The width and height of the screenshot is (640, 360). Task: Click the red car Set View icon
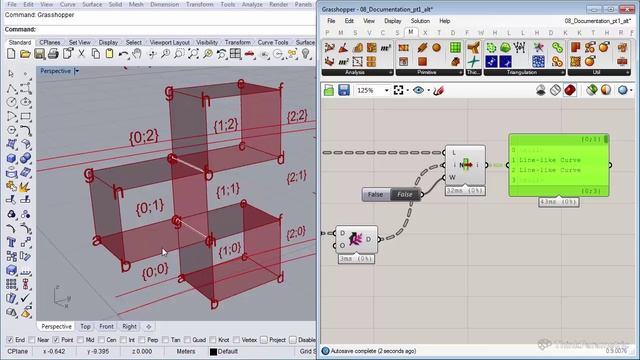tap(250, 54)
